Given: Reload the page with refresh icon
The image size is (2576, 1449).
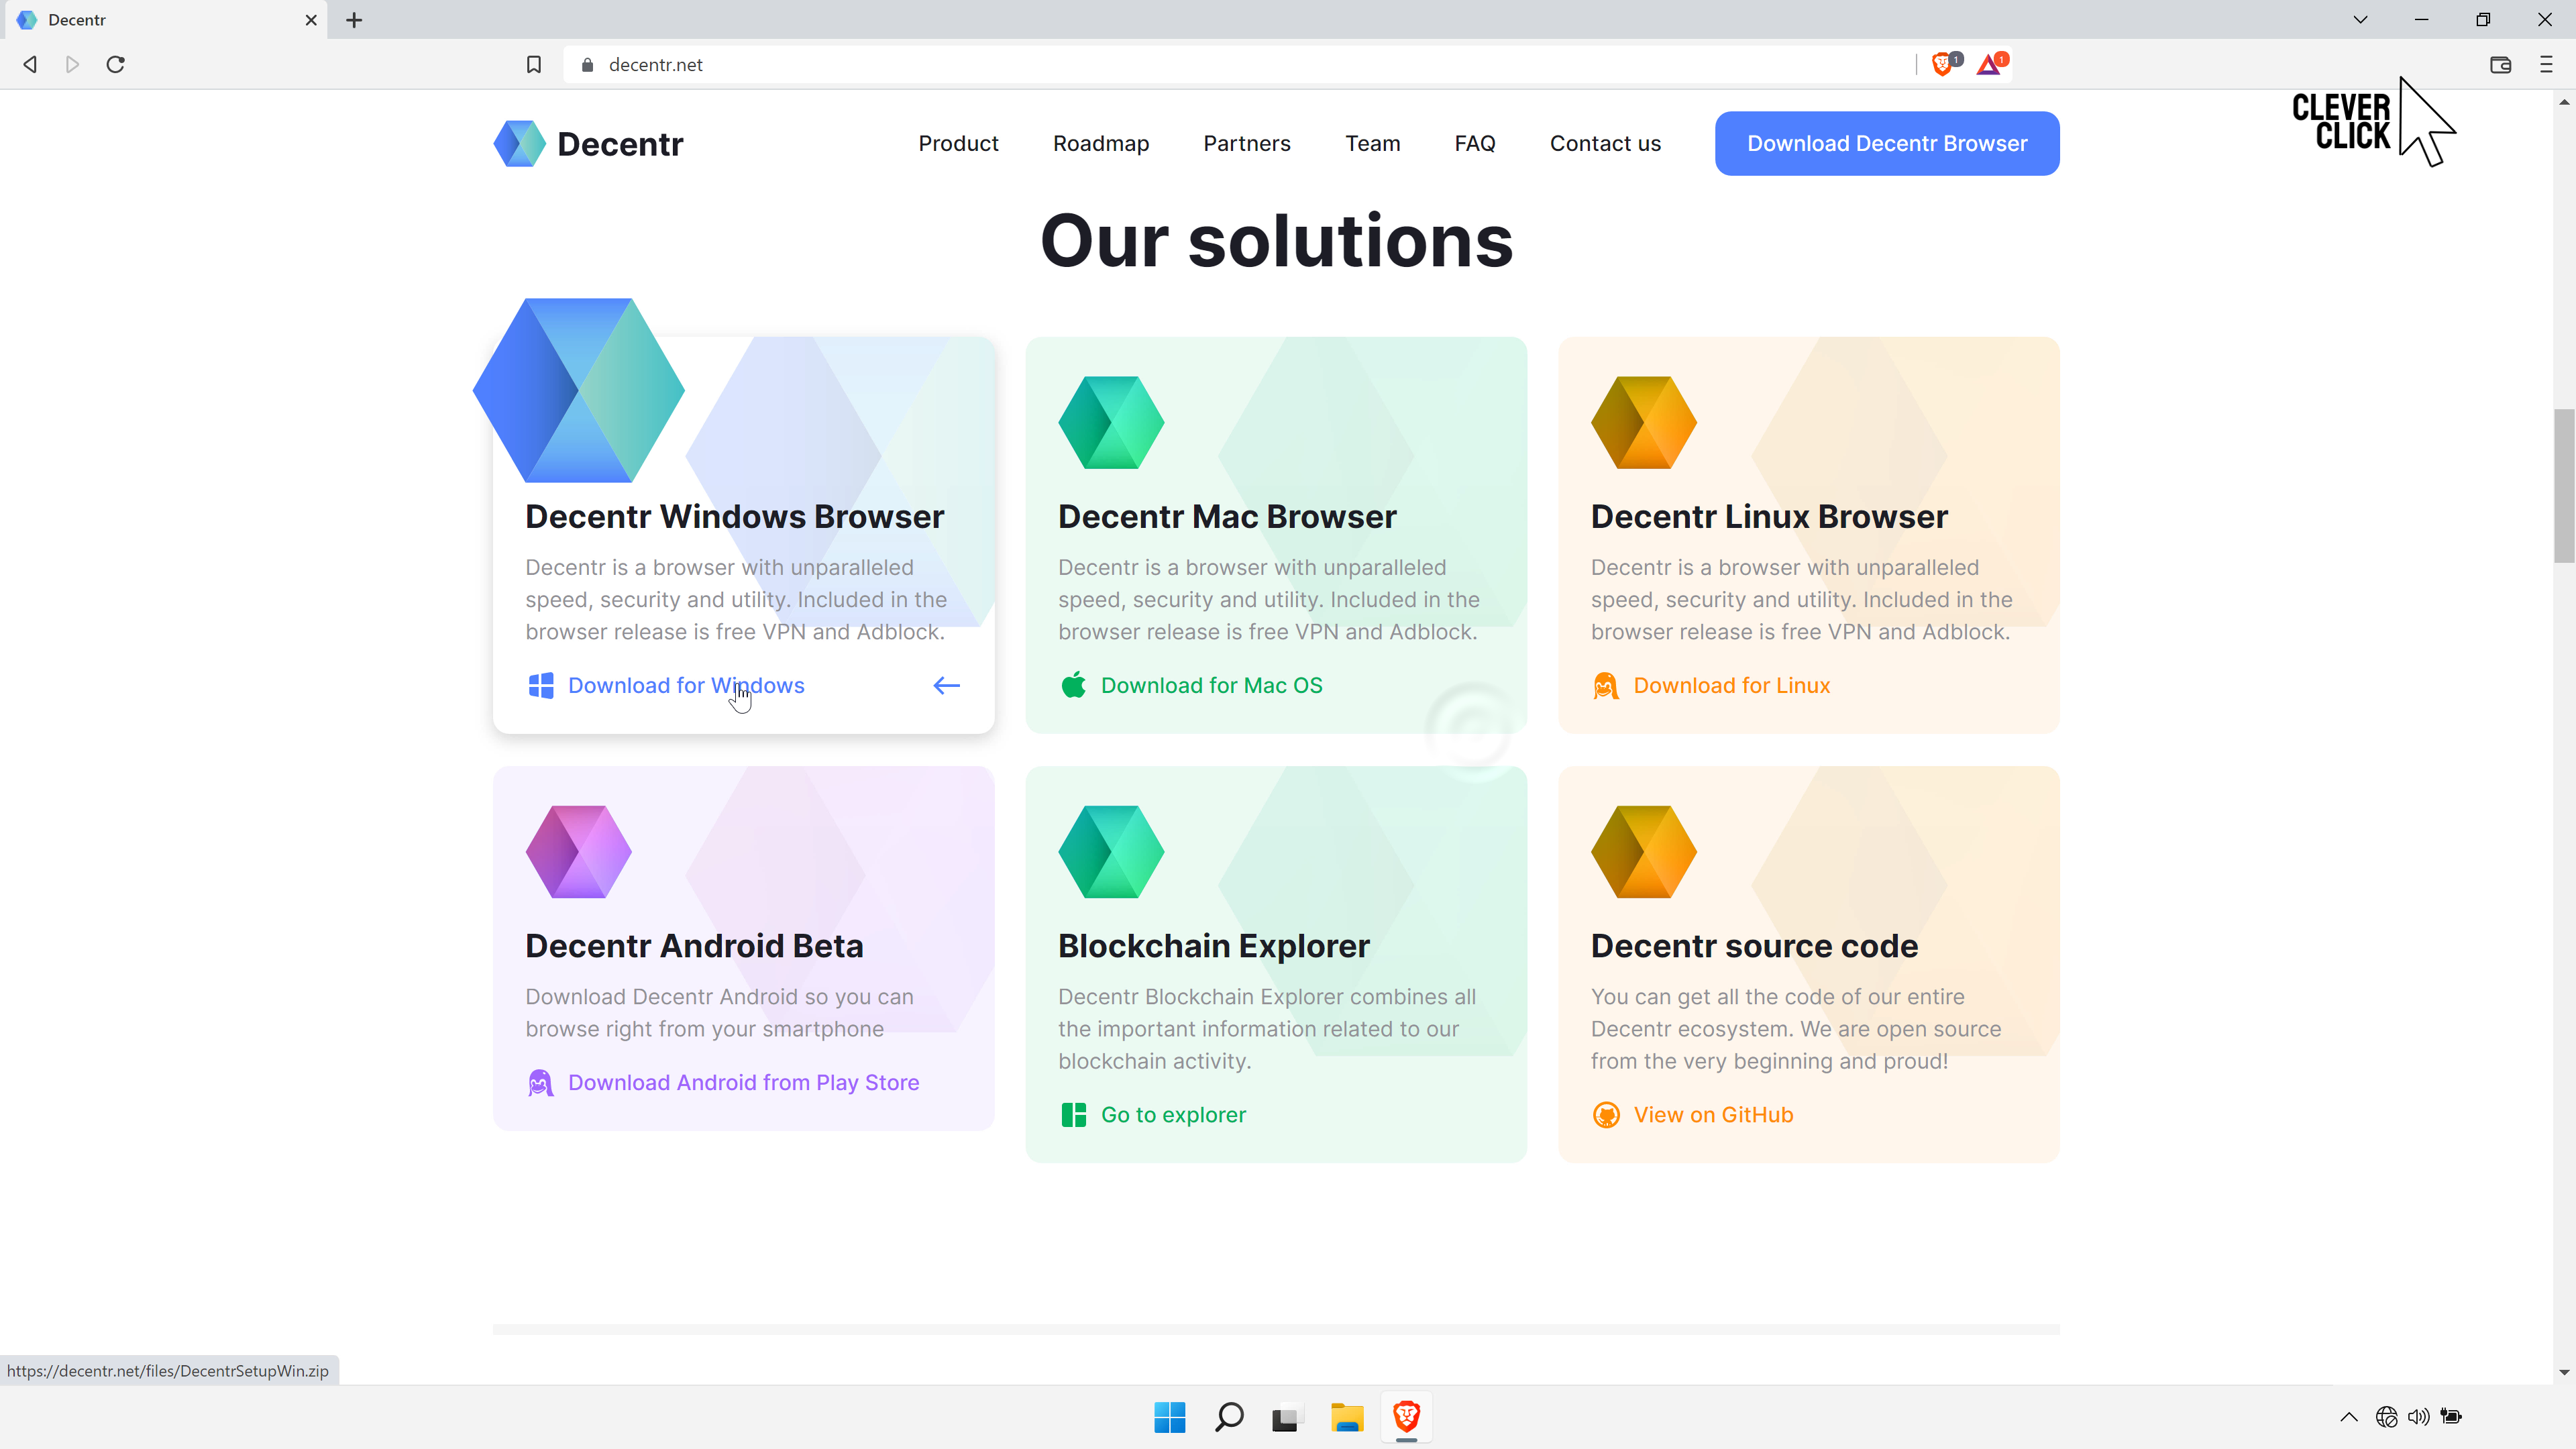Looking at the screenshot, I should click(116, 64).
